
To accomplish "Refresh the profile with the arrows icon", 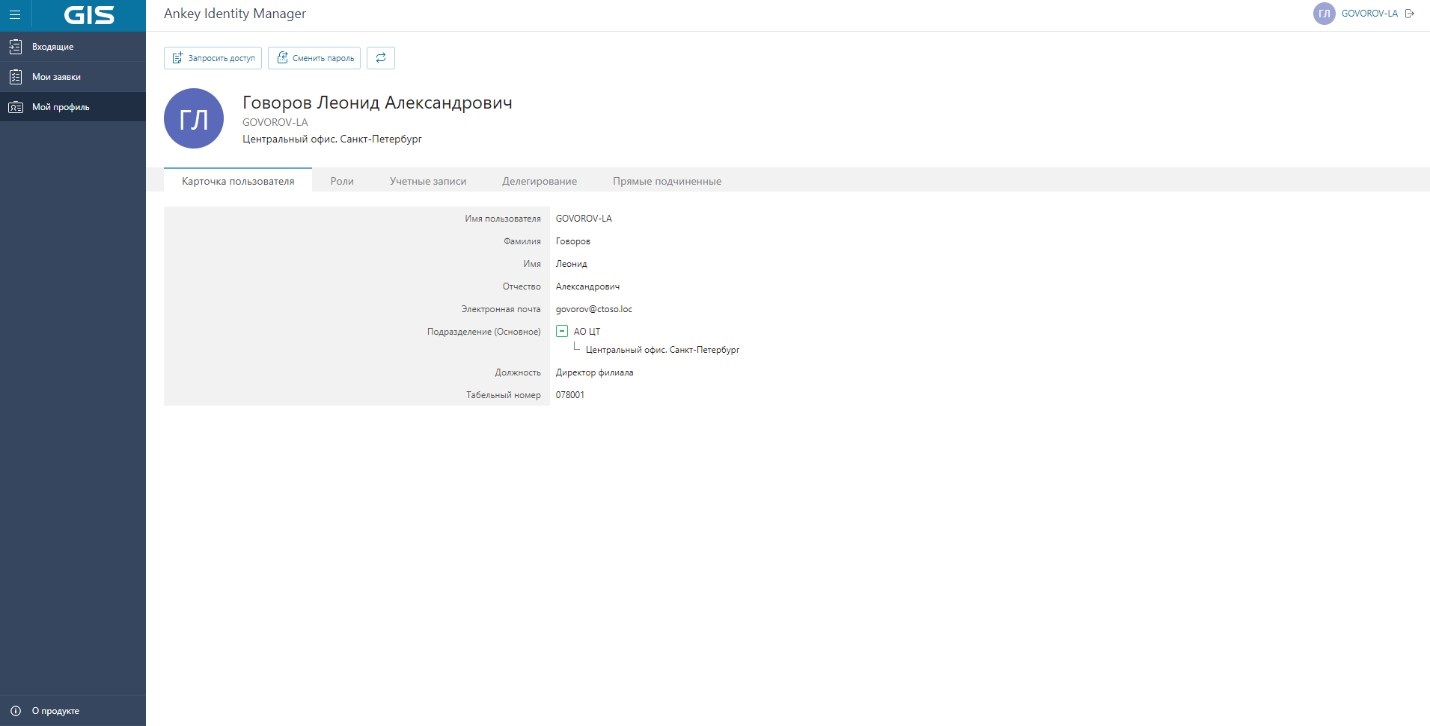I will click(x=381, y=58).
